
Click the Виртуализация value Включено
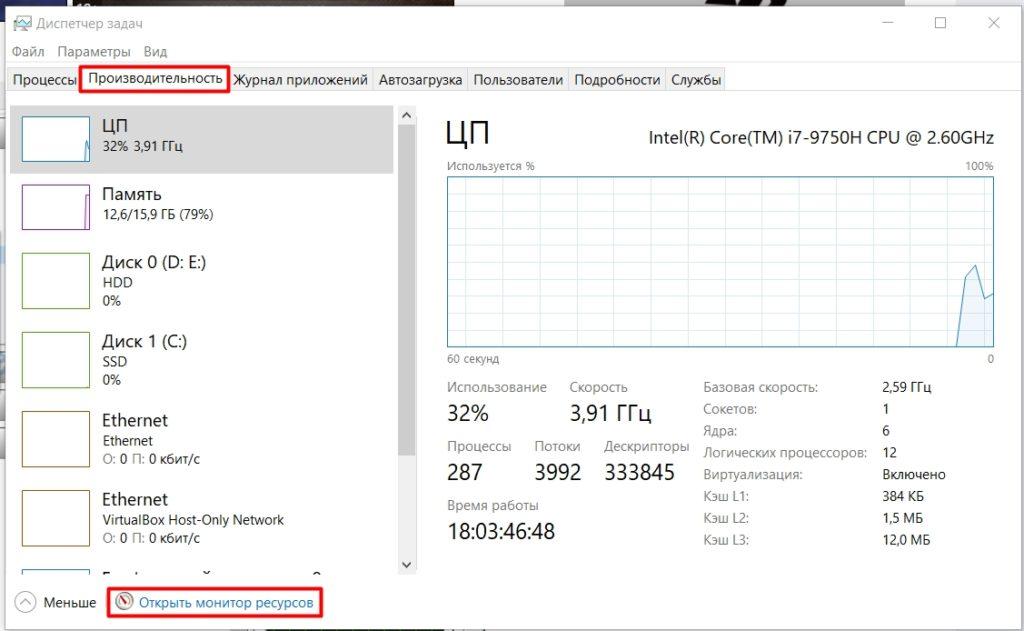tap(914, 474)
